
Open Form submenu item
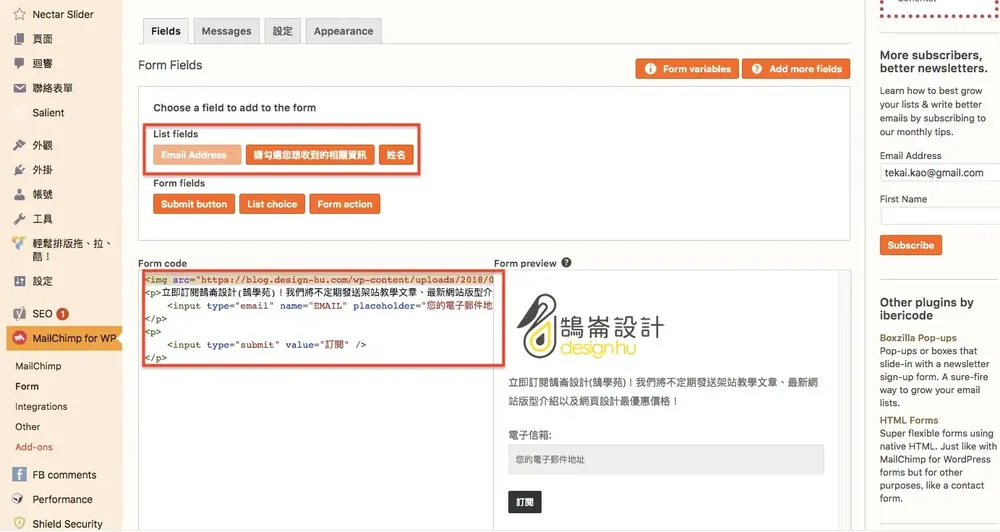coord(27,387)
